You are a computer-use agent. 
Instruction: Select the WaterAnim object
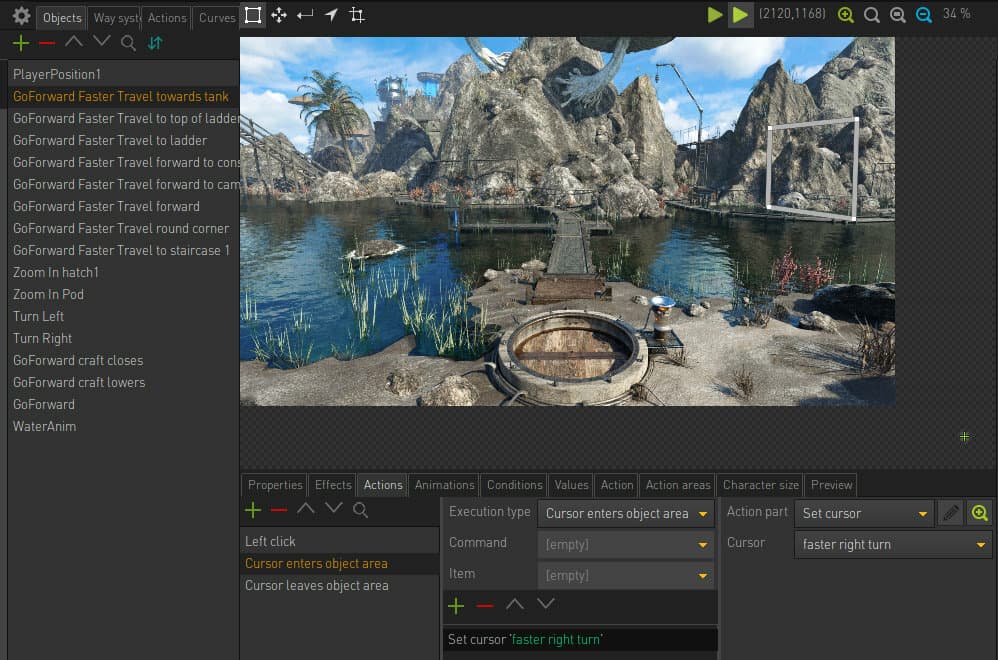click(123, 426)
